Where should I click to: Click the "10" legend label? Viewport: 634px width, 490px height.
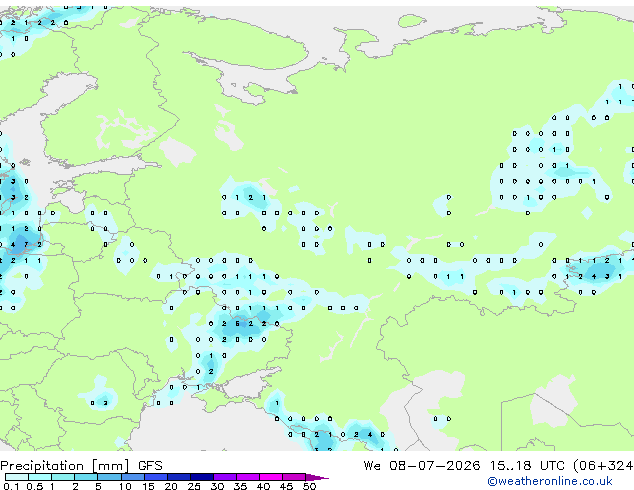[x=125, y=486]
